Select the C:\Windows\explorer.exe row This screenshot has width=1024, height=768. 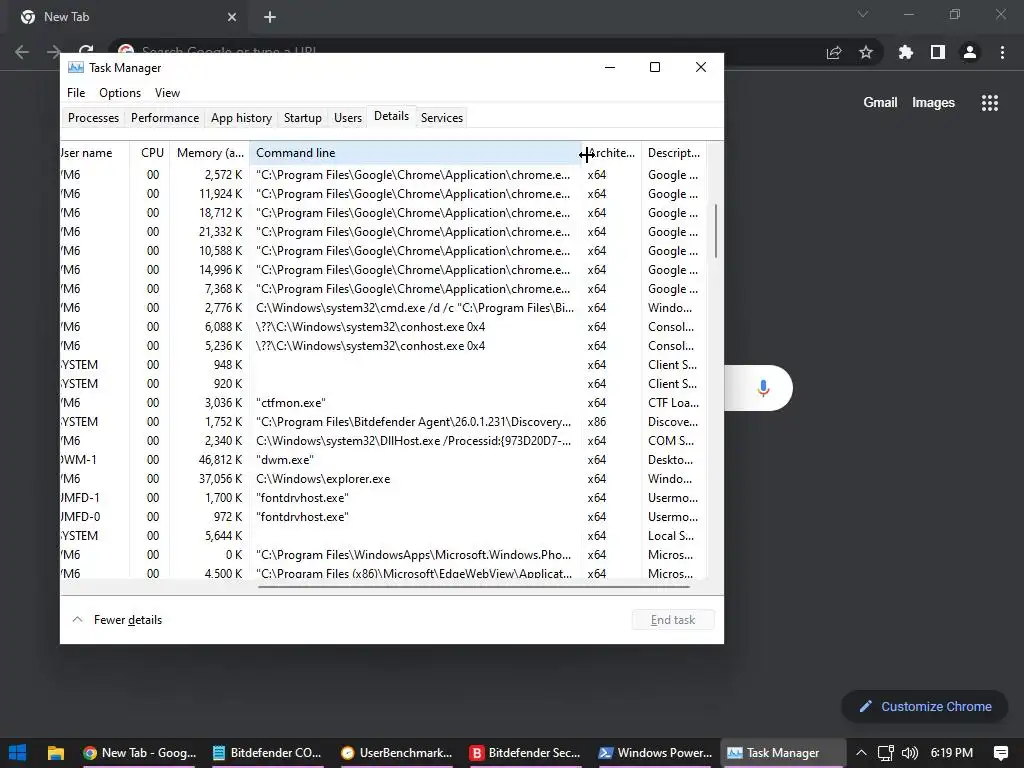(x=383, y=479)
